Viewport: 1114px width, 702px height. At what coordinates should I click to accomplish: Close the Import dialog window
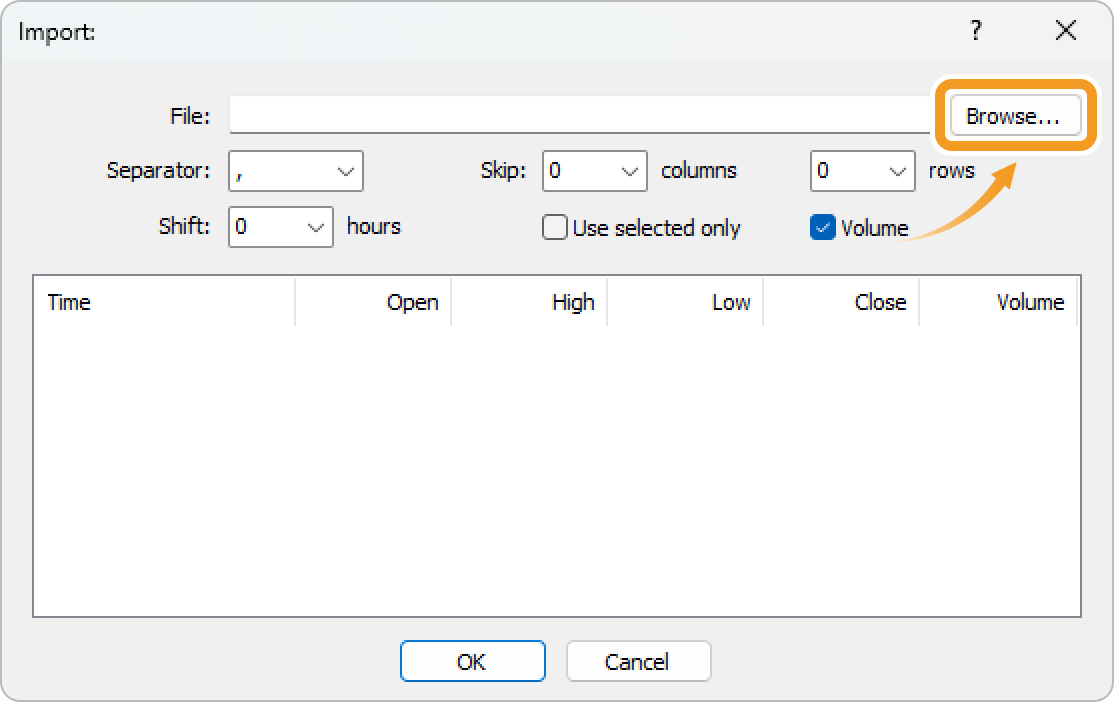tap(1066, 31)
